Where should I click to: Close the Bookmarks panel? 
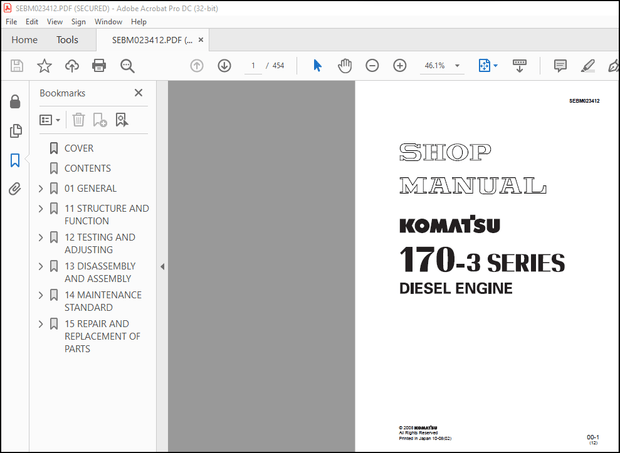(138, 93)
